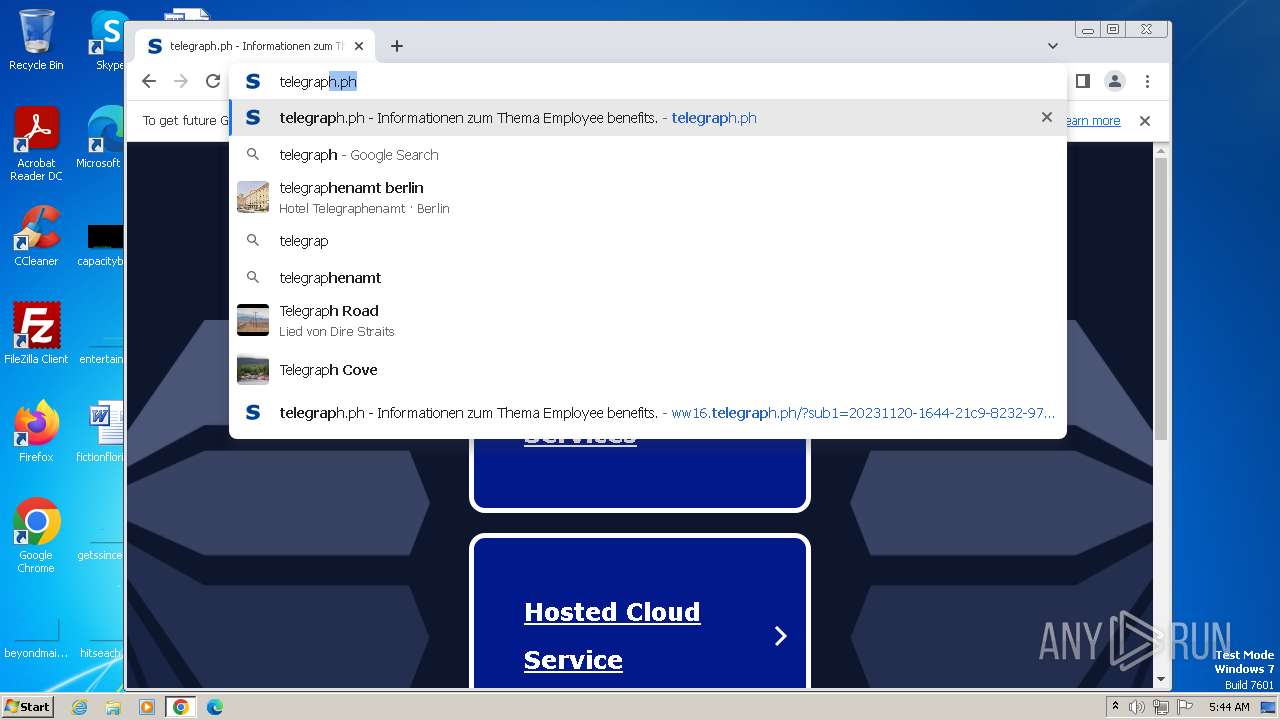This screenshot has width=1280, height=720.
Task: Open File Explorer from taskbar
Action: tap(113, 707)
